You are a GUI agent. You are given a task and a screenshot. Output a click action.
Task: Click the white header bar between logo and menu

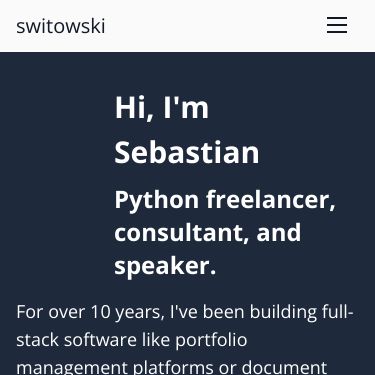point(216,26)
